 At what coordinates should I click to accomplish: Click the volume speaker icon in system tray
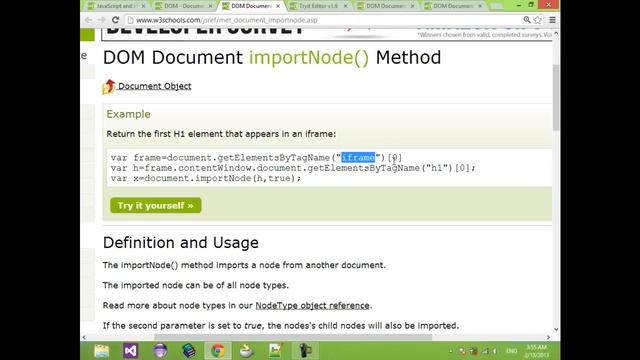click(495, 351)
